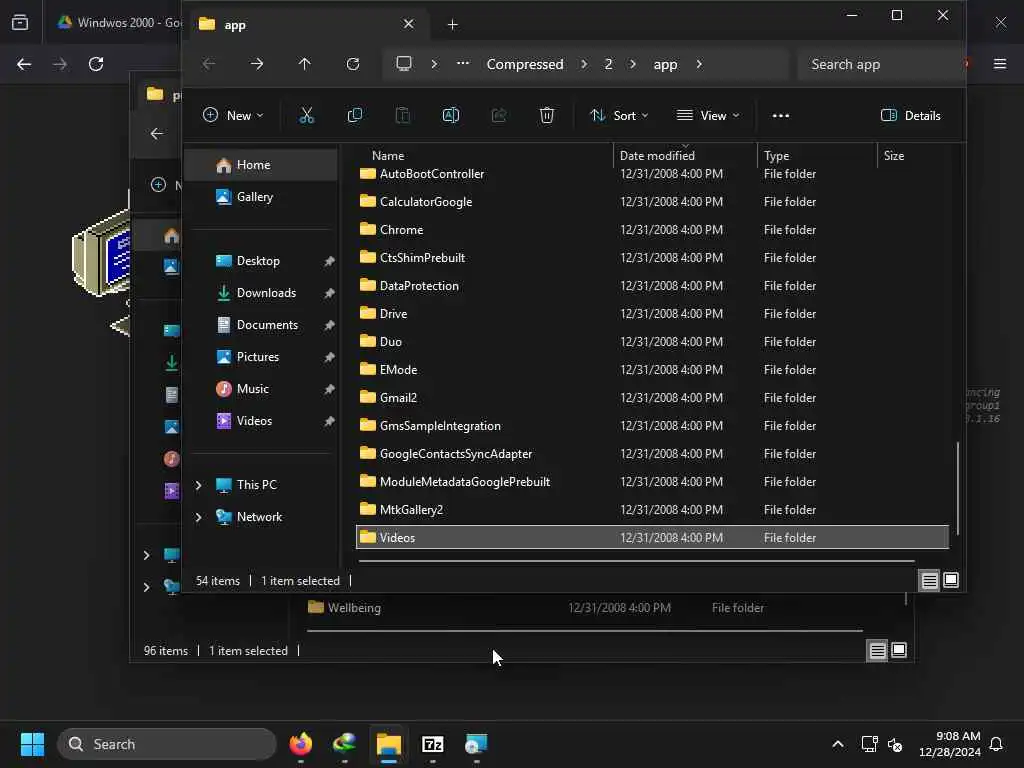The height and width of the screenshot is (768, 1024).
Task: Click the vertical scrollbar in file list
Action: pyautogui.click(x=957, y=488)
